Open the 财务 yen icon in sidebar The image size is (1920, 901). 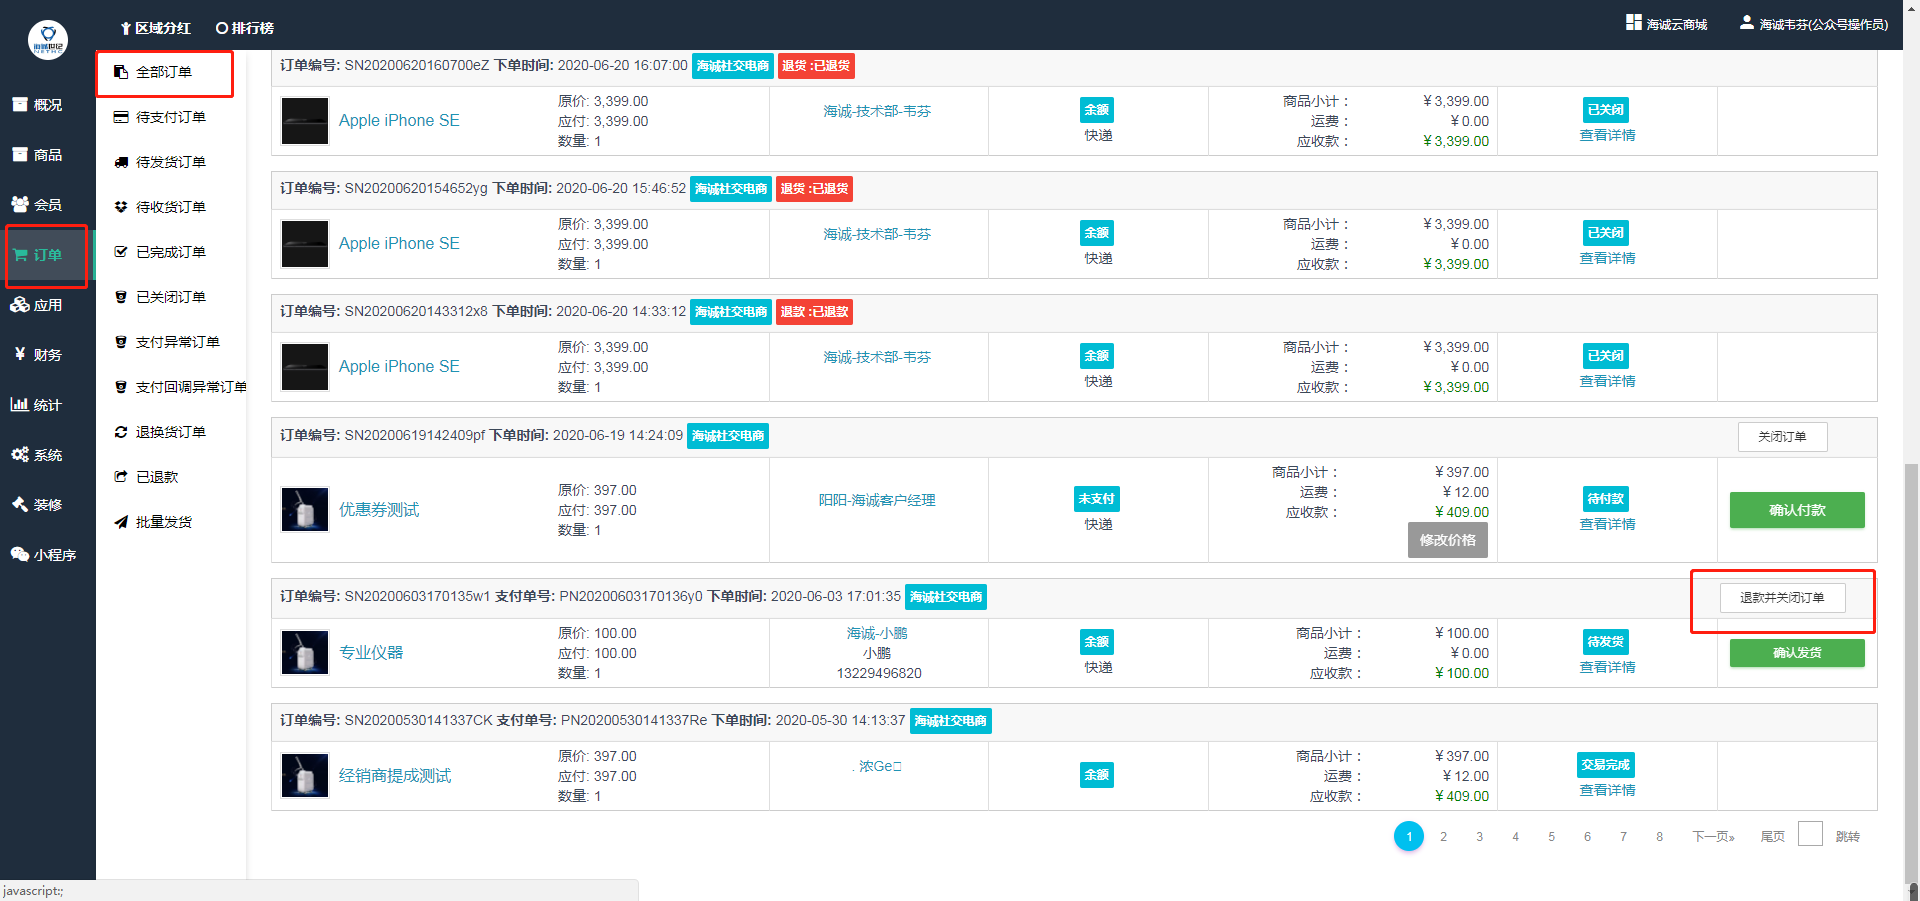[x=20, y=354]
